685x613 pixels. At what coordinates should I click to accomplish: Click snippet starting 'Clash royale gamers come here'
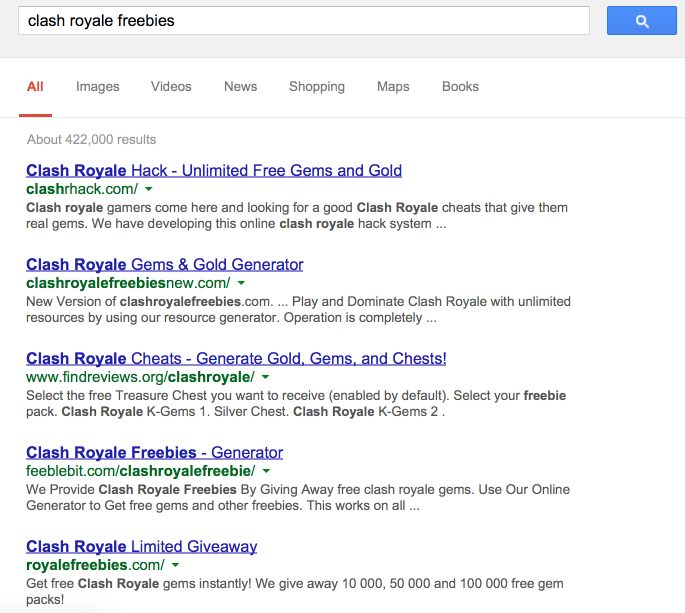click(297, 215)
